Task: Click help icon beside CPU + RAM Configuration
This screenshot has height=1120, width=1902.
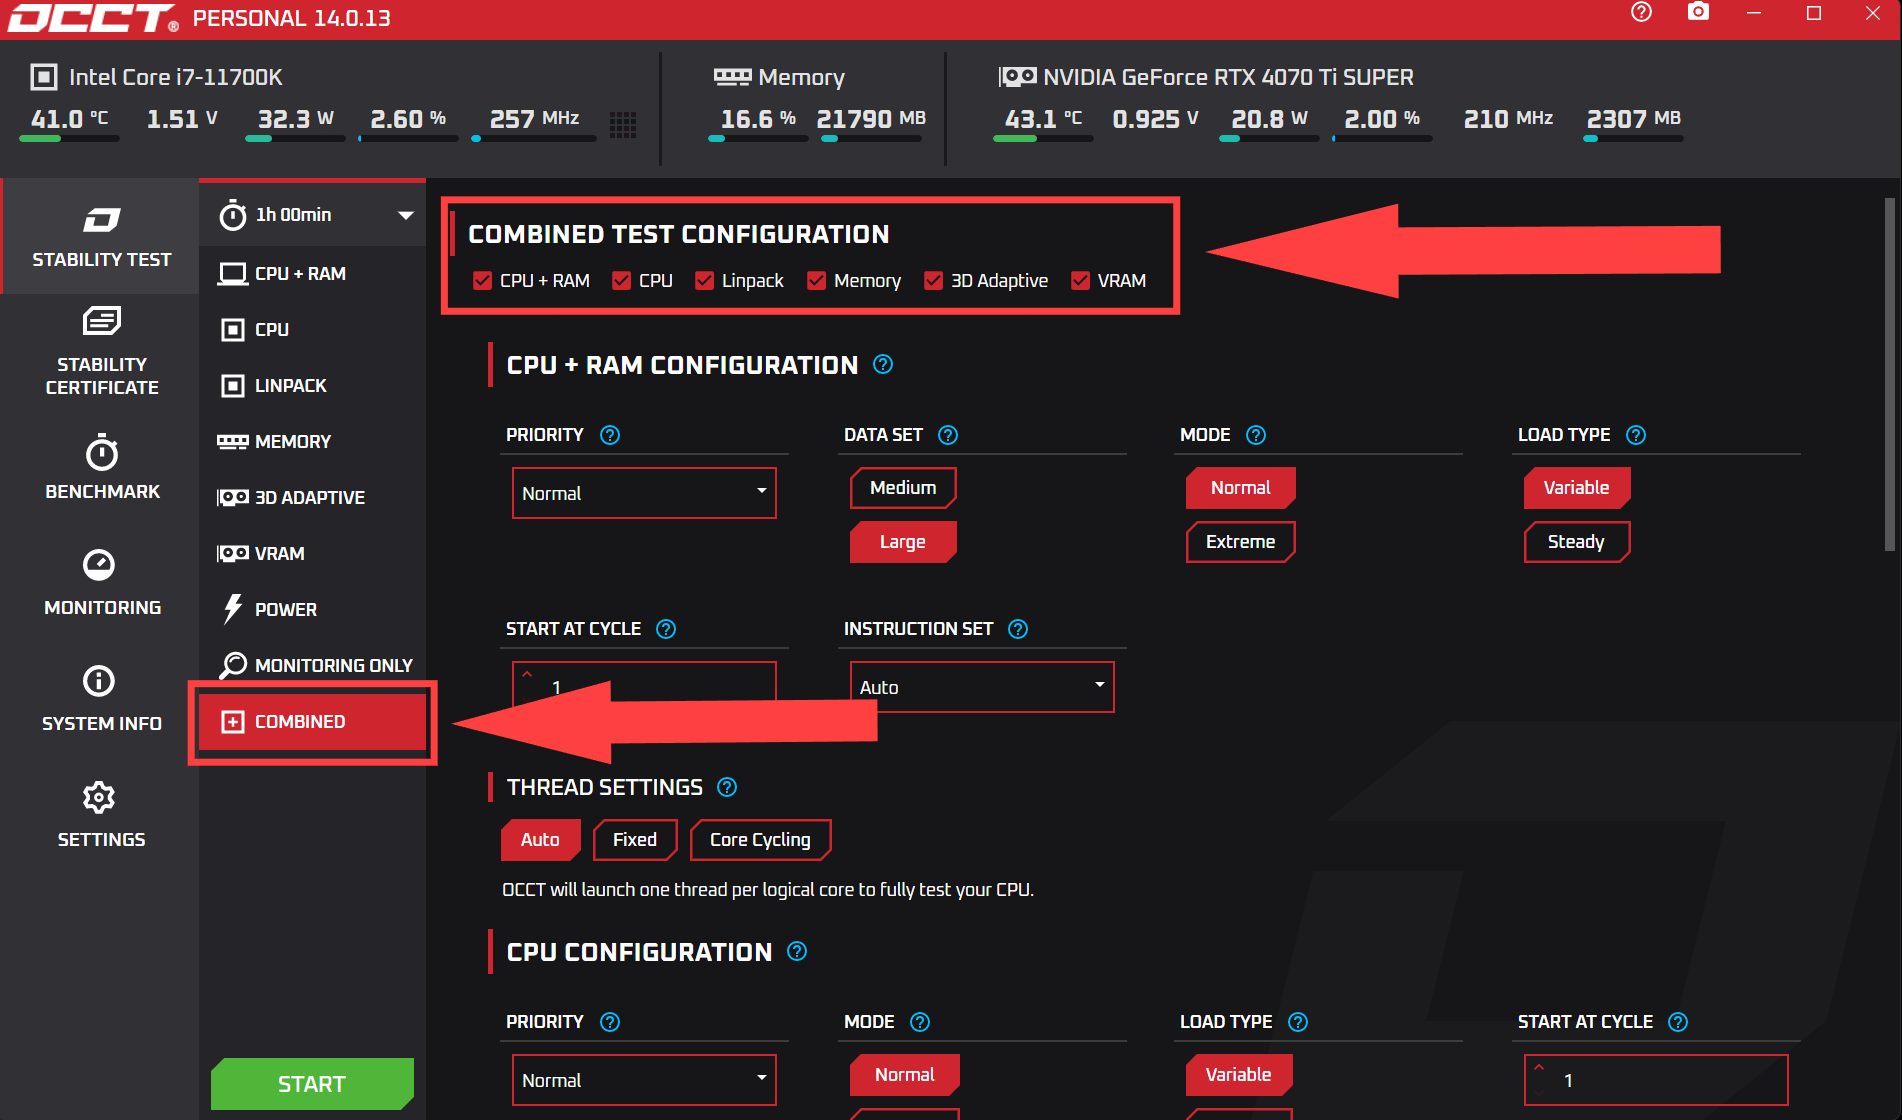Action: [883, 365]
